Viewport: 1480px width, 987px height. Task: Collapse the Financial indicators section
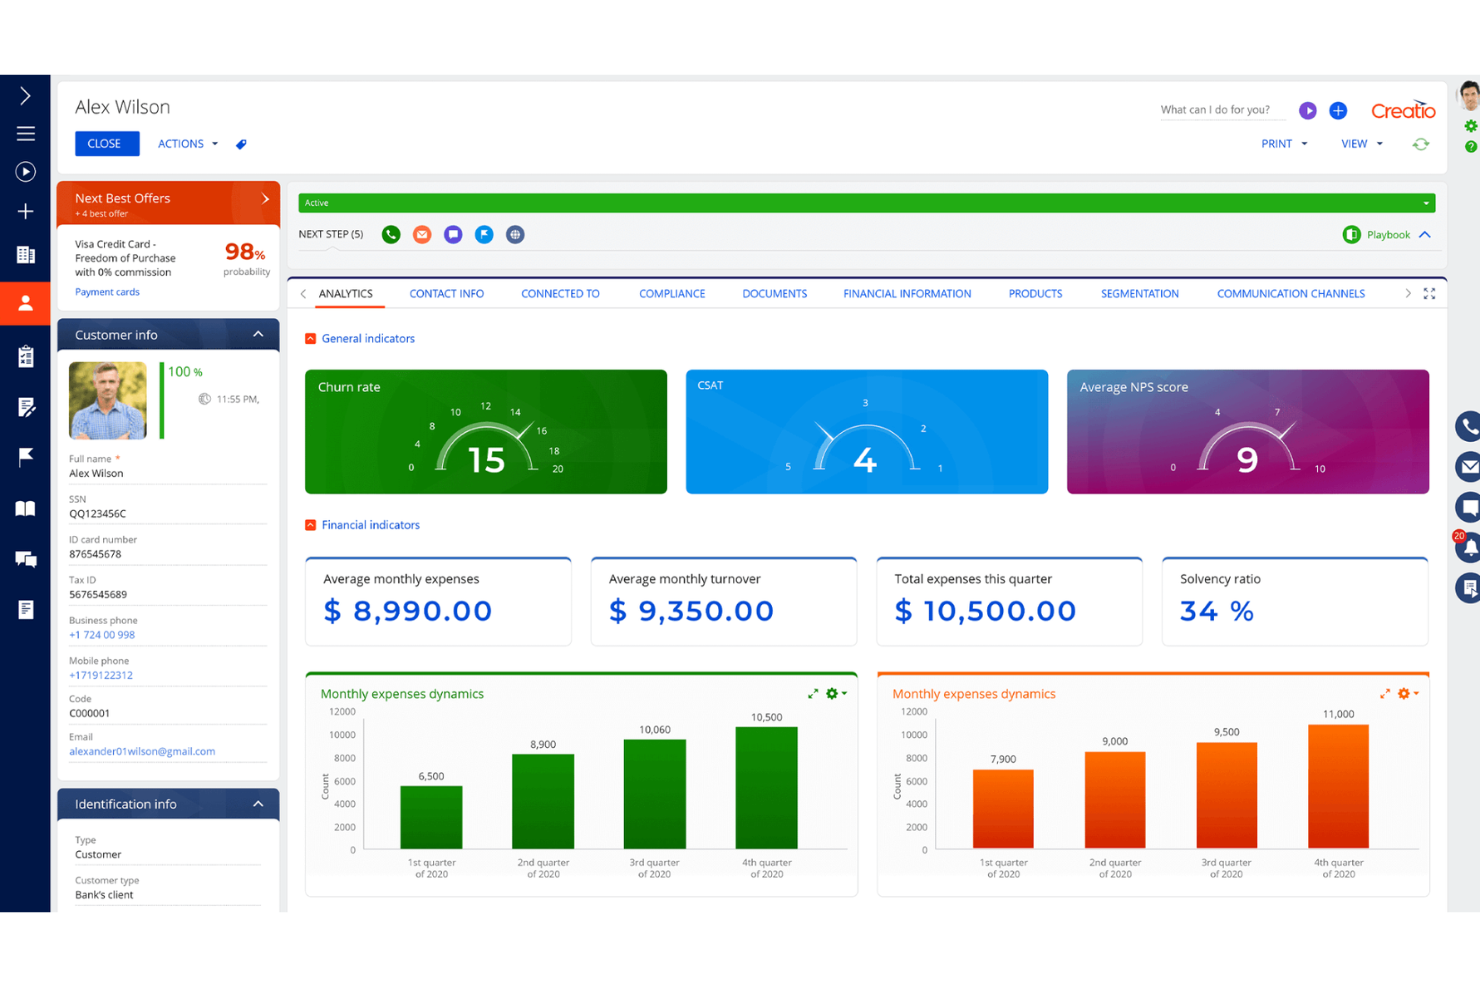[x=309, y=524]
